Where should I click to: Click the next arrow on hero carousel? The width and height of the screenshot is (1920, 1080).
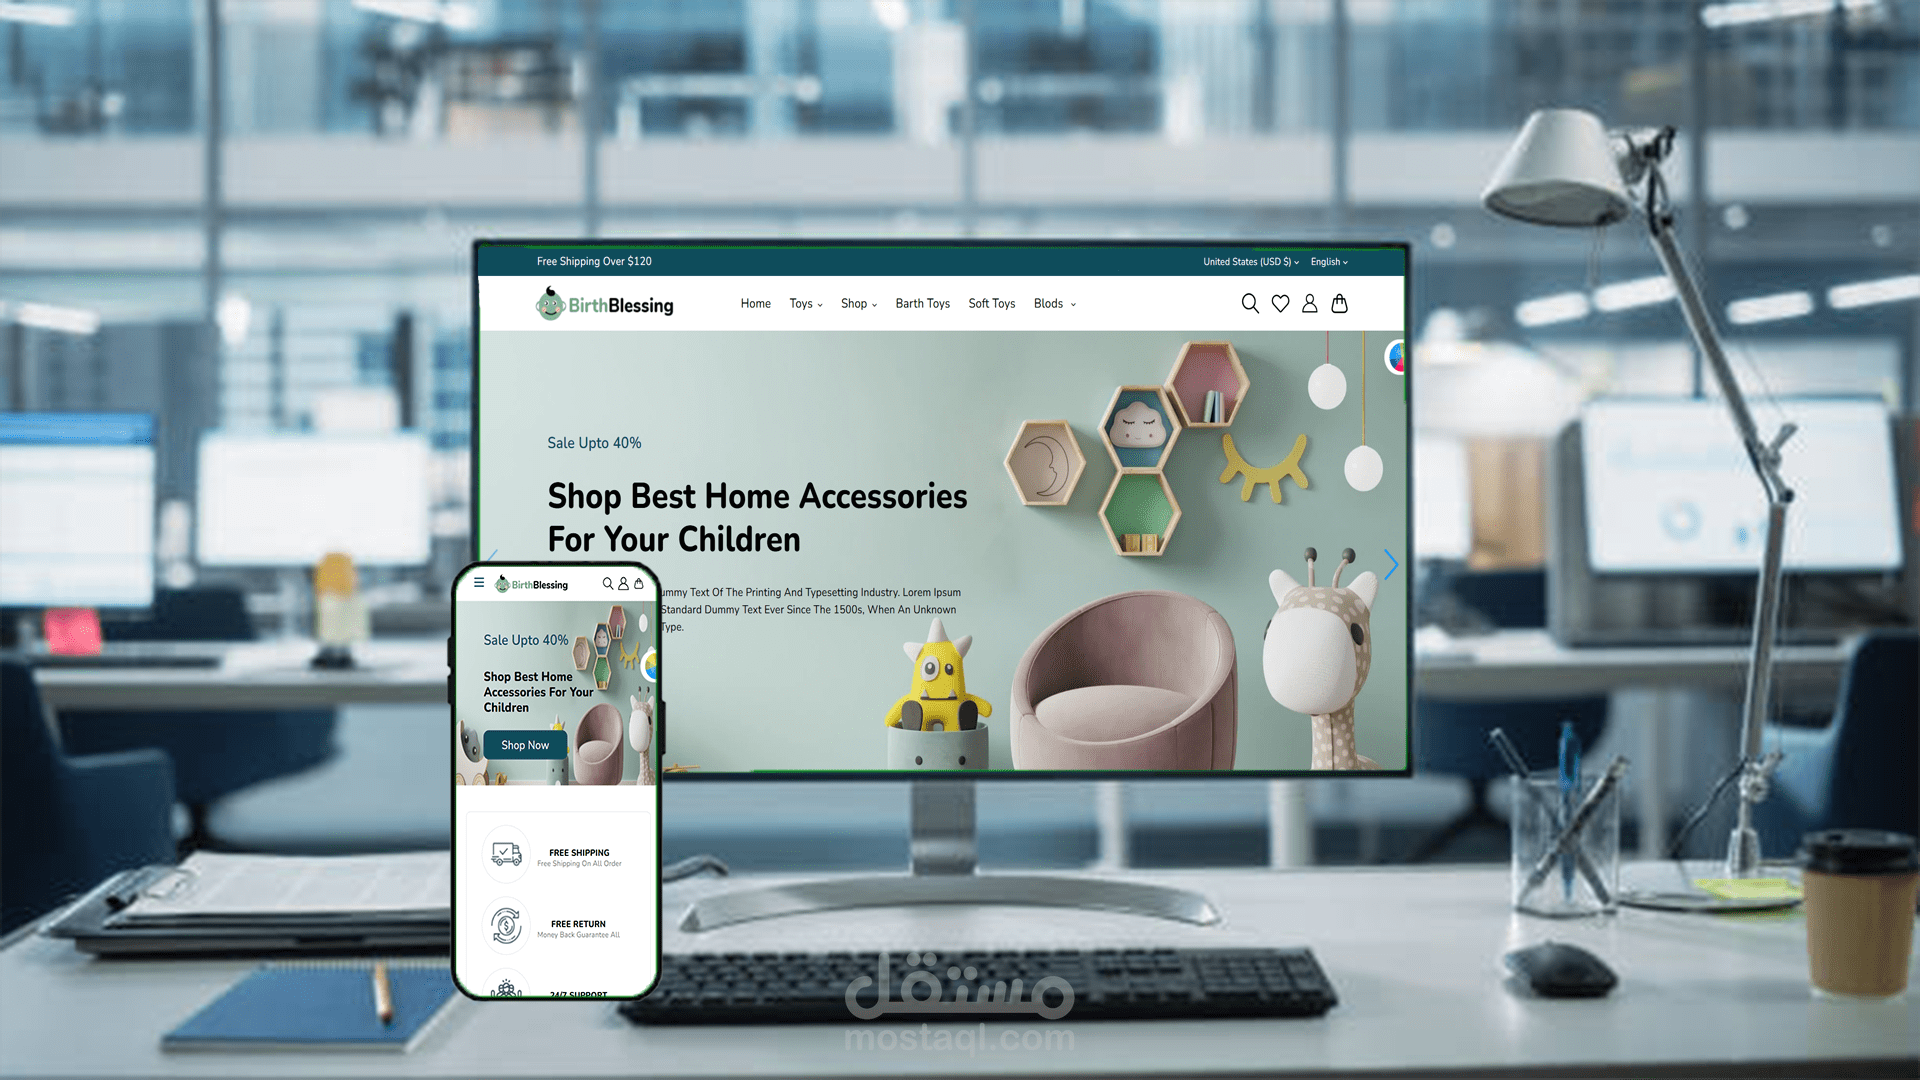(1387, 563)
